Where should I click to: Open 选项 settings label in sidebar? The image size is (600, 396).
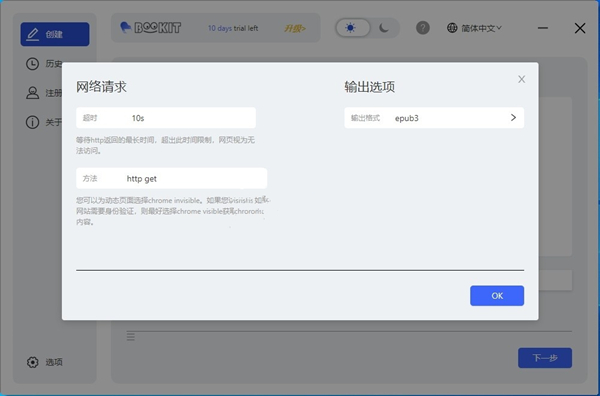[54, 362]
